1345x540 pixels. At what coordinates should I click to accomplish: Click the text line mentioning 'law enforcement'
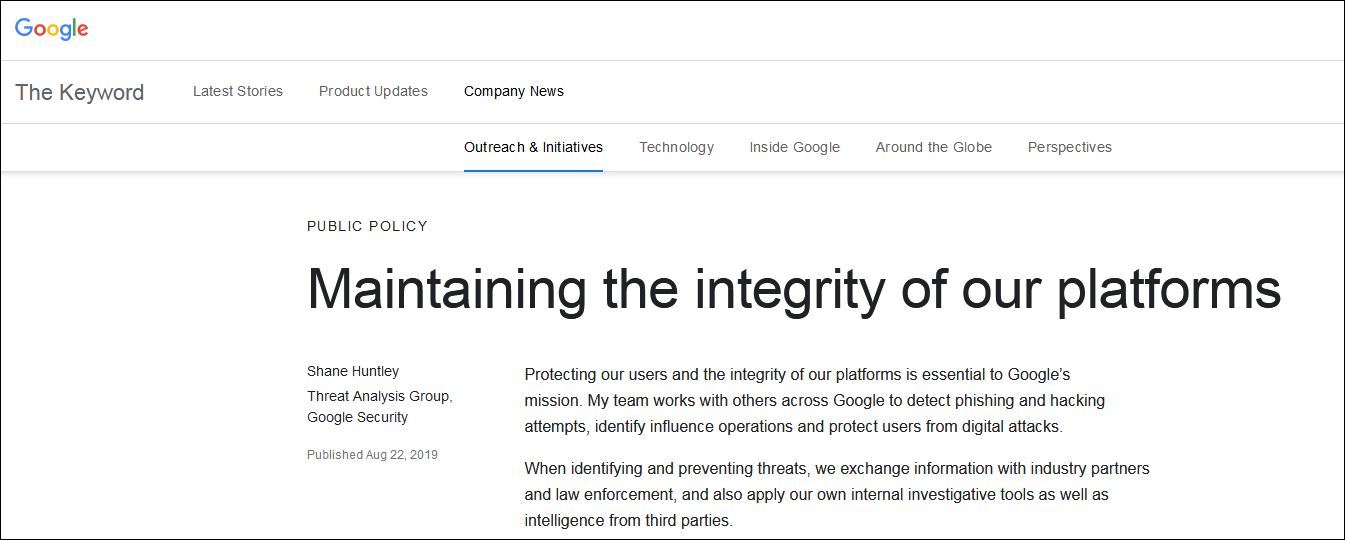click(x=816, y=494)
